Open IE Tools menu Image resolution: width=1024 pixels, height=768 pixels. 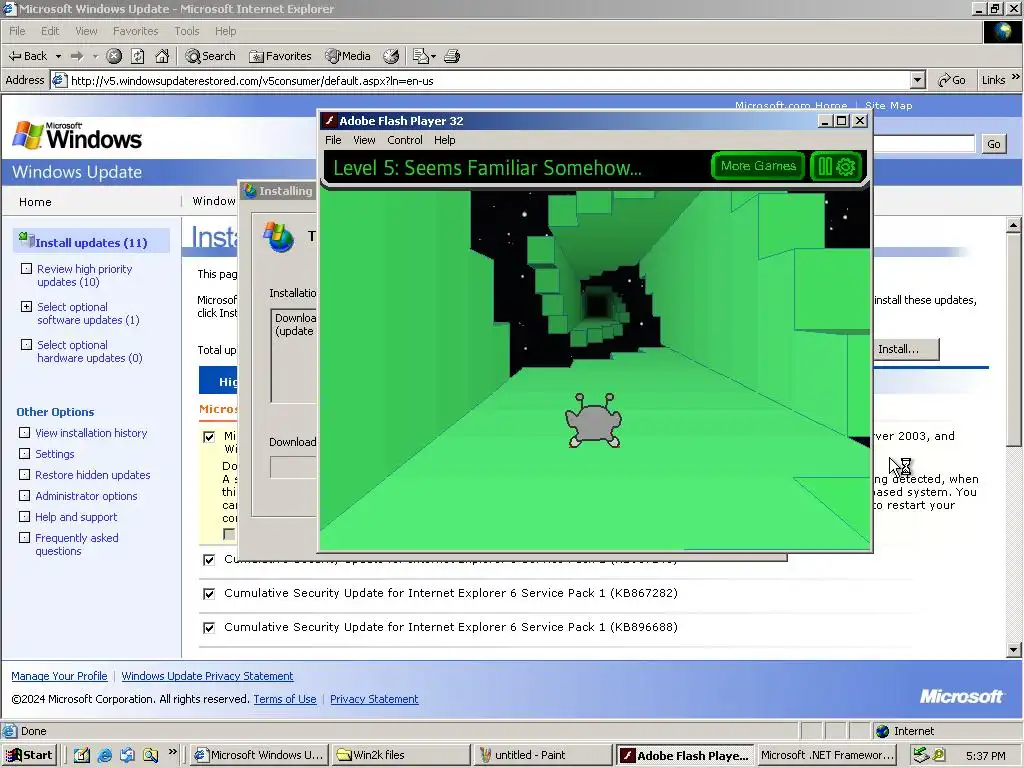(186, 31)
